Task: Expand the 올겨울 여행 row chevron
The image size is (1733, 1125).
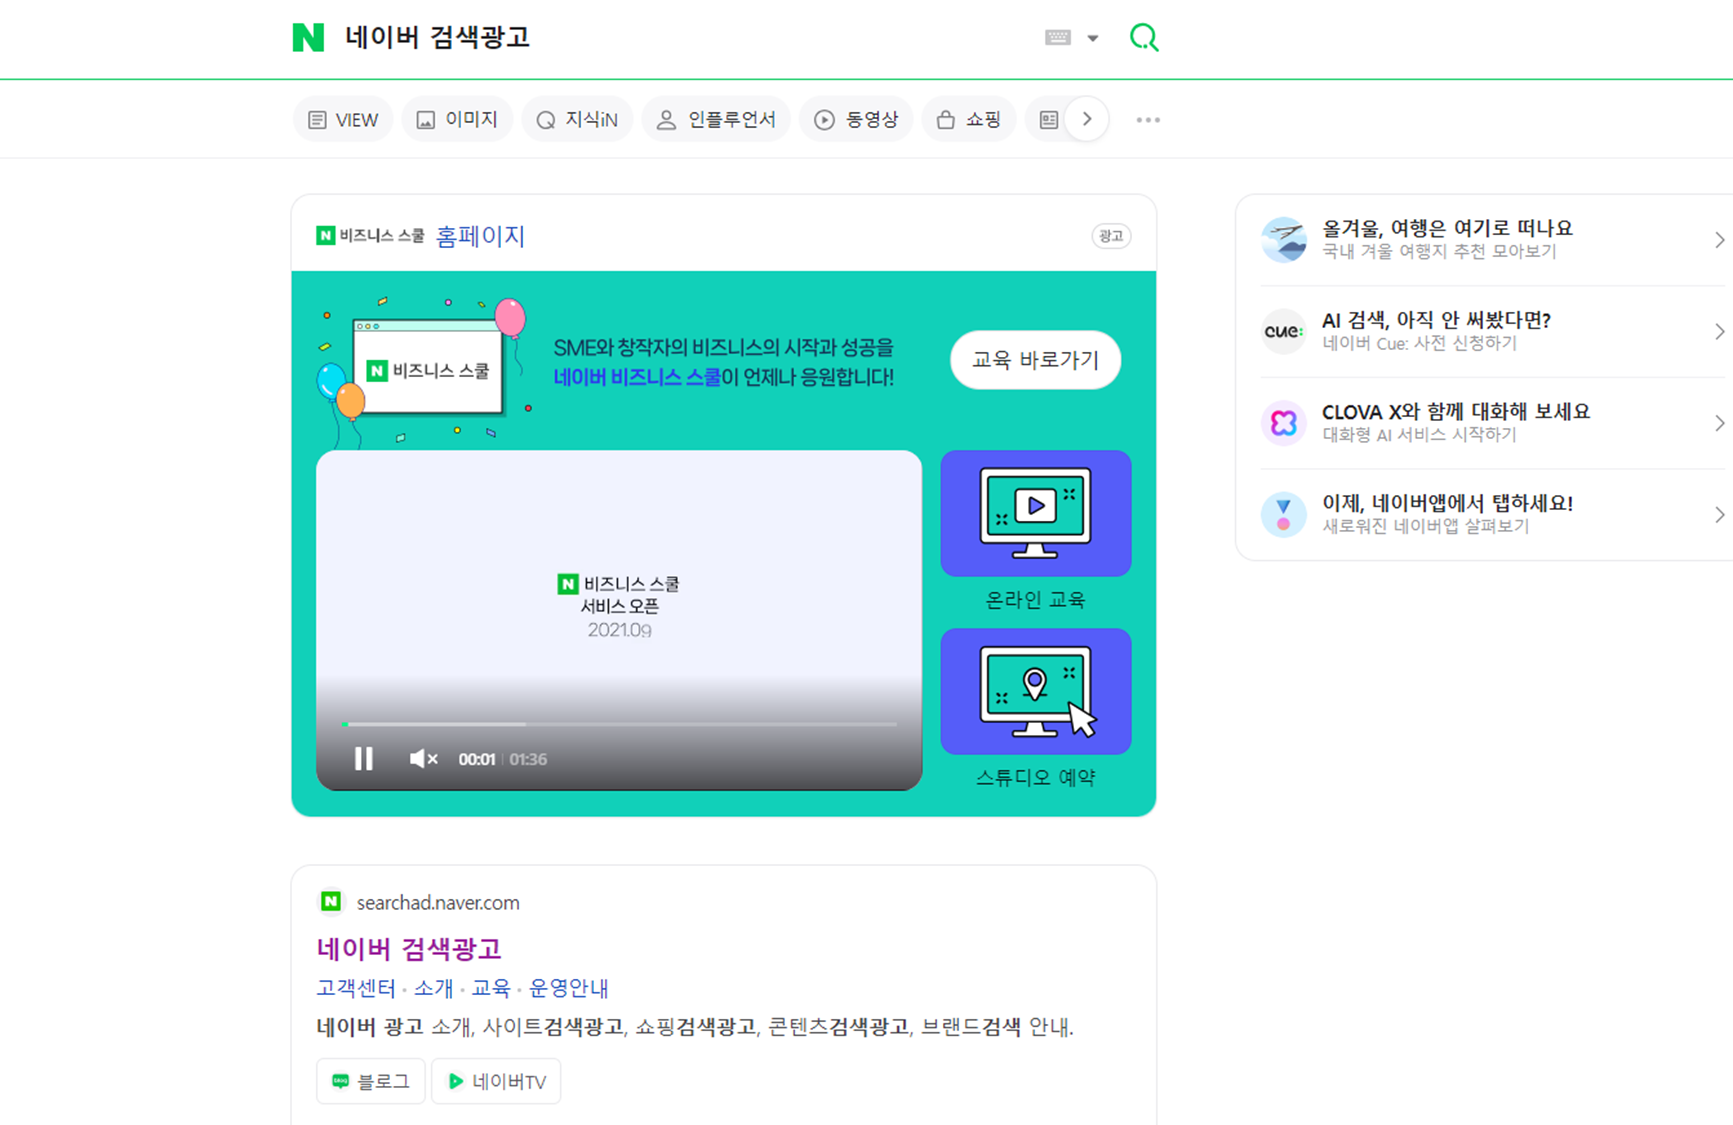Action: pyautogui.click(x=1719, y=240)
